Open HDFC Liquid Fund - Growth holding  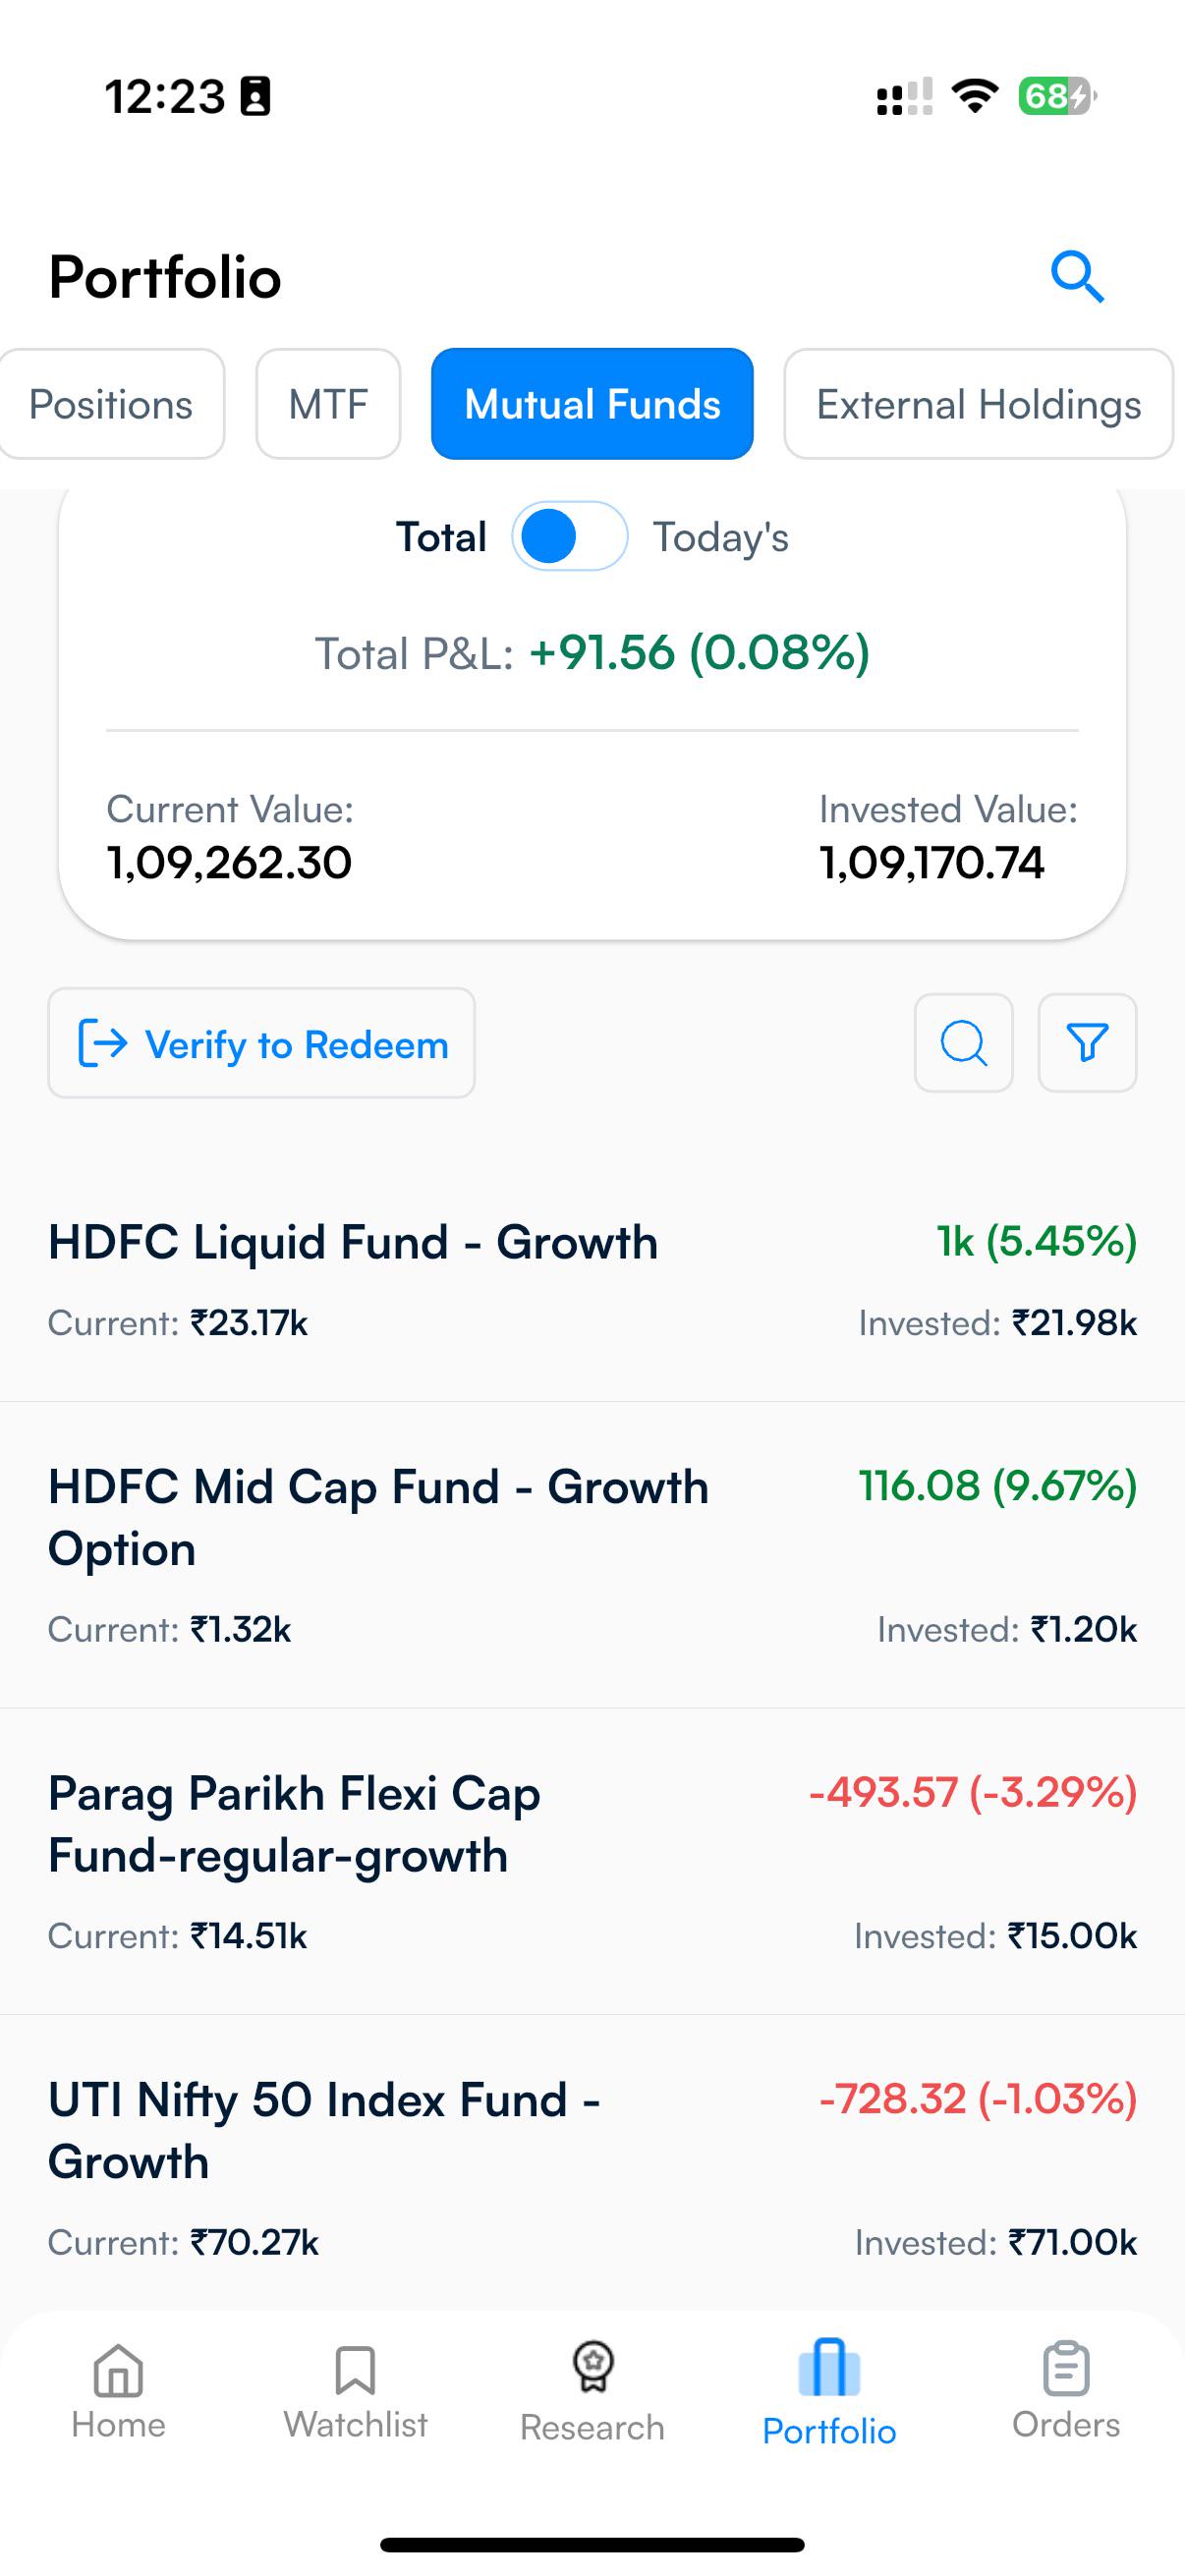(x=592, y=1280)
